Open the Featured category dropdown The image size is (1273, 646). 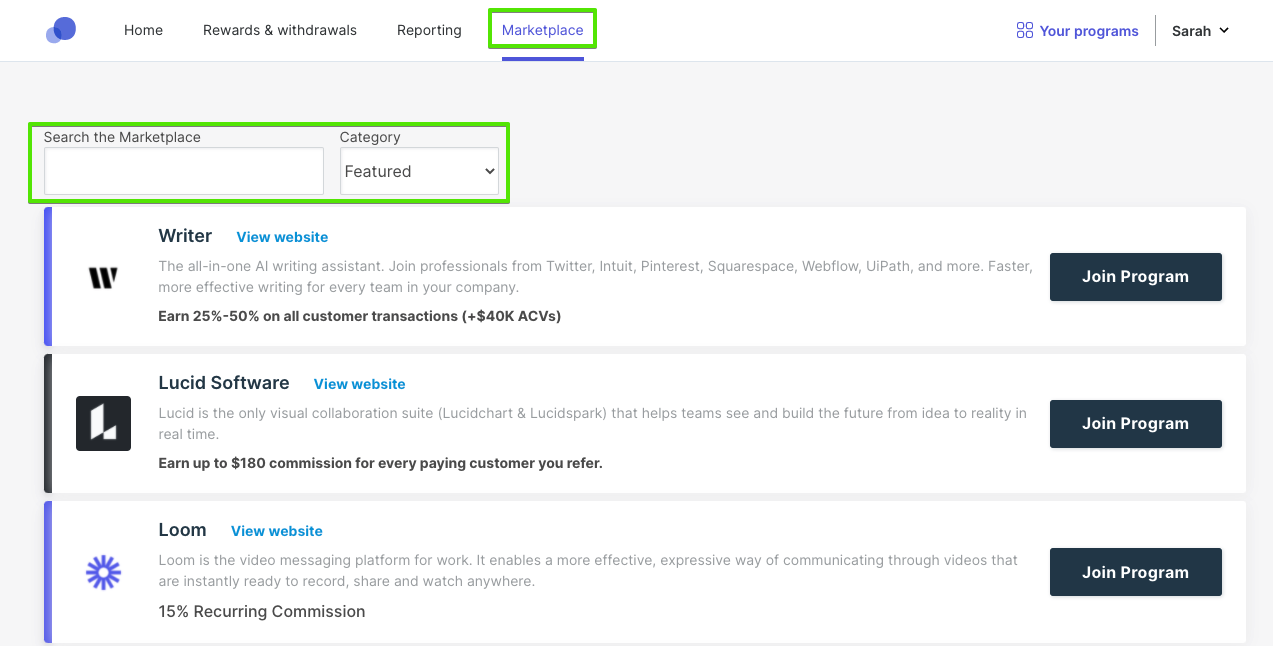coord(419,170)
